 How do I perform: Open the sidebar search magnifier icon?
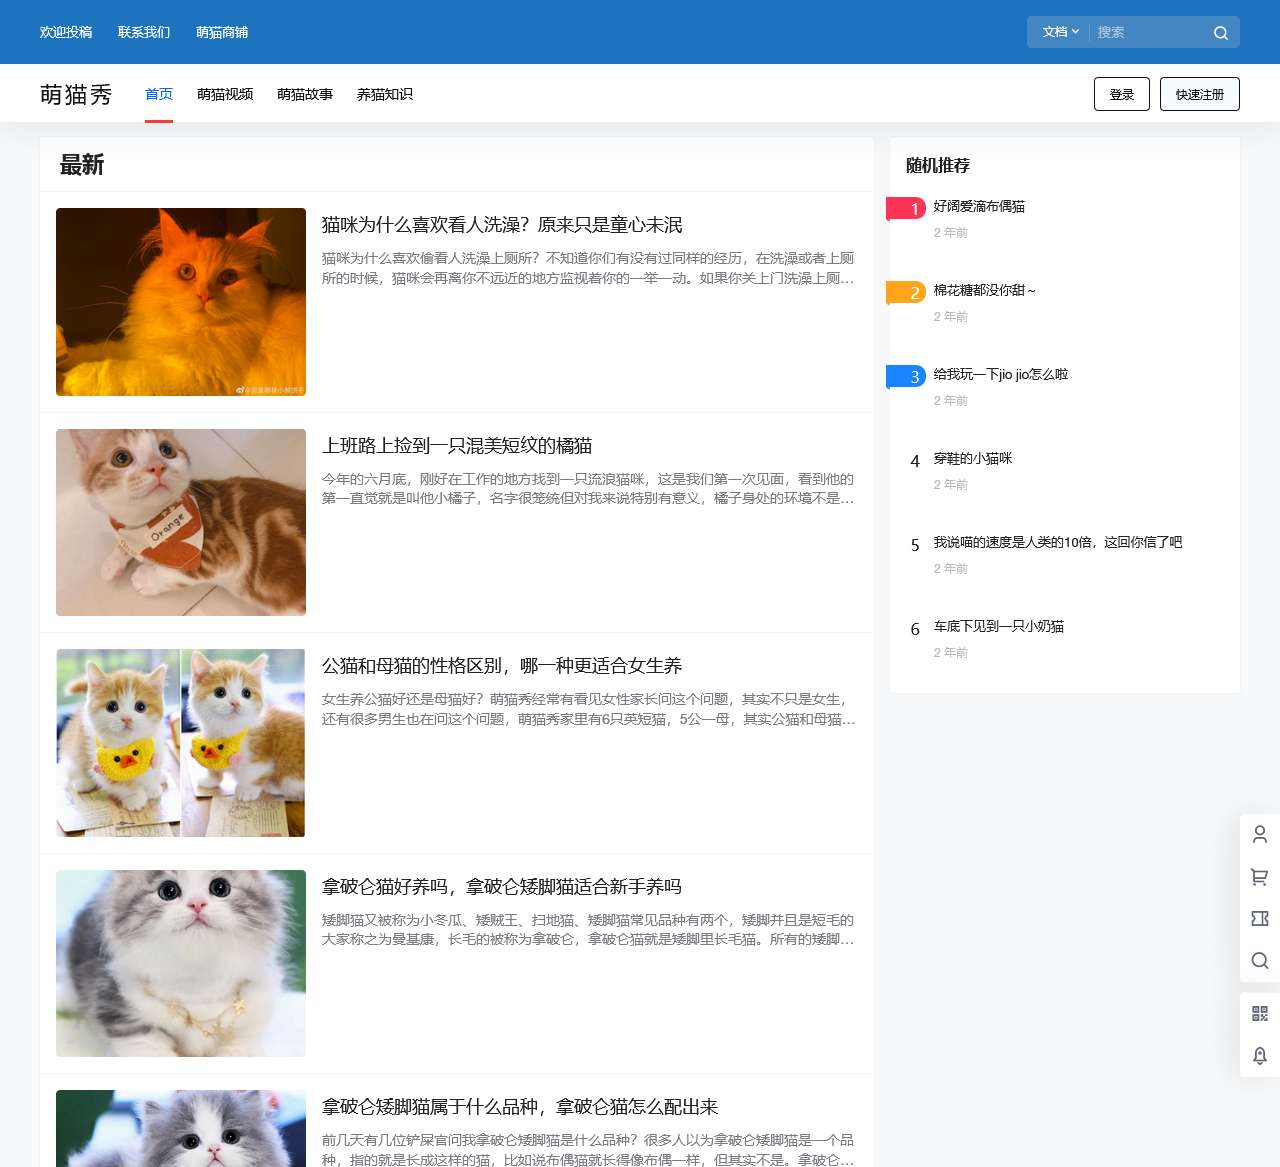pos(1259,961)
